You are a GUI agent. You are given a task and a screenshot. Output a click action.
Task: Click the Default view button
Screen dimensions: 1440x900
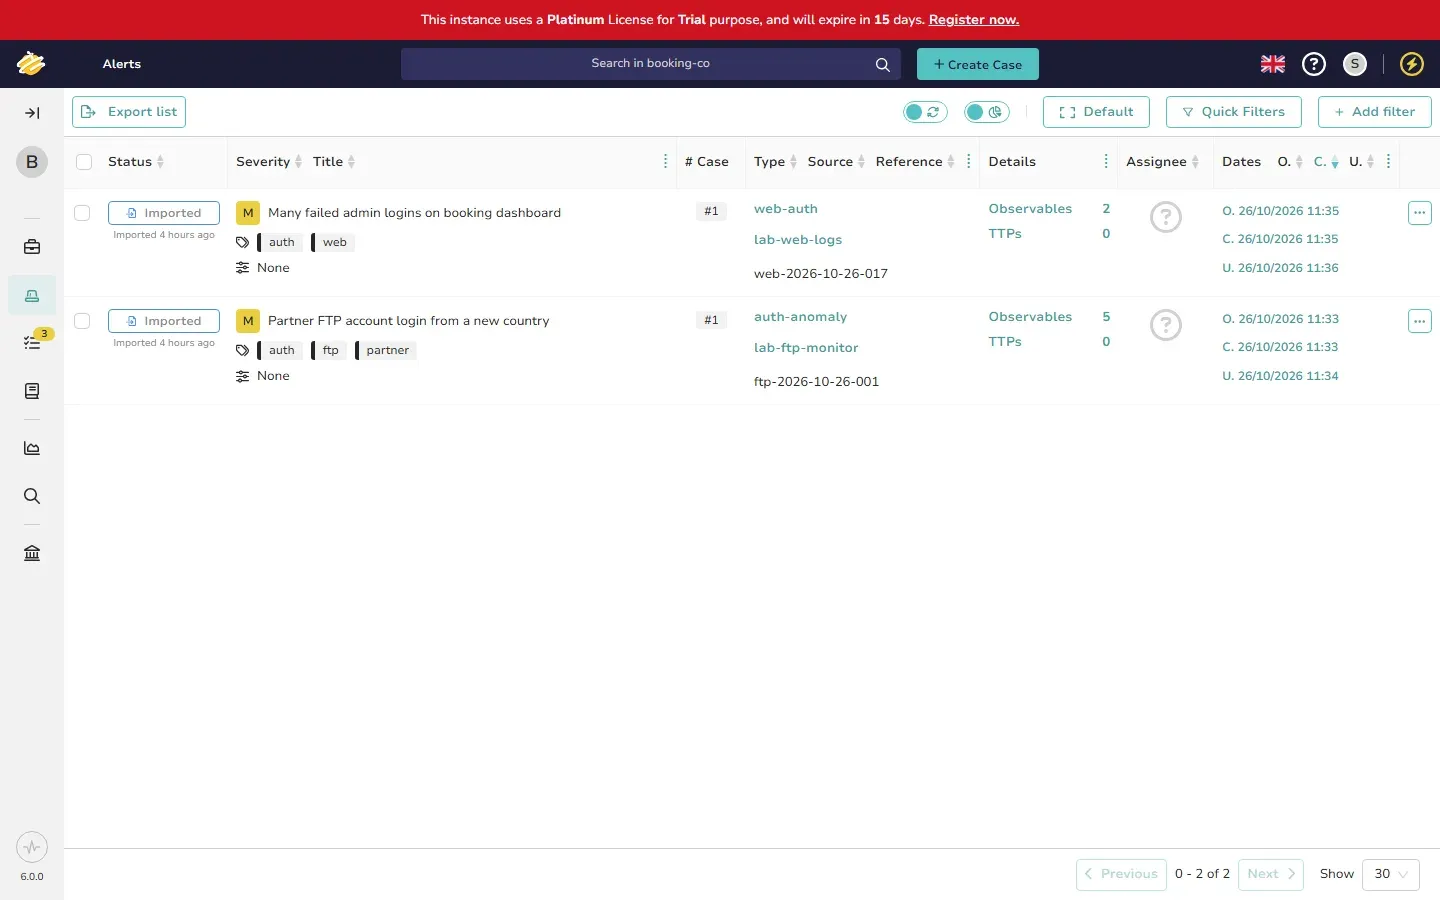point(1096,112)
